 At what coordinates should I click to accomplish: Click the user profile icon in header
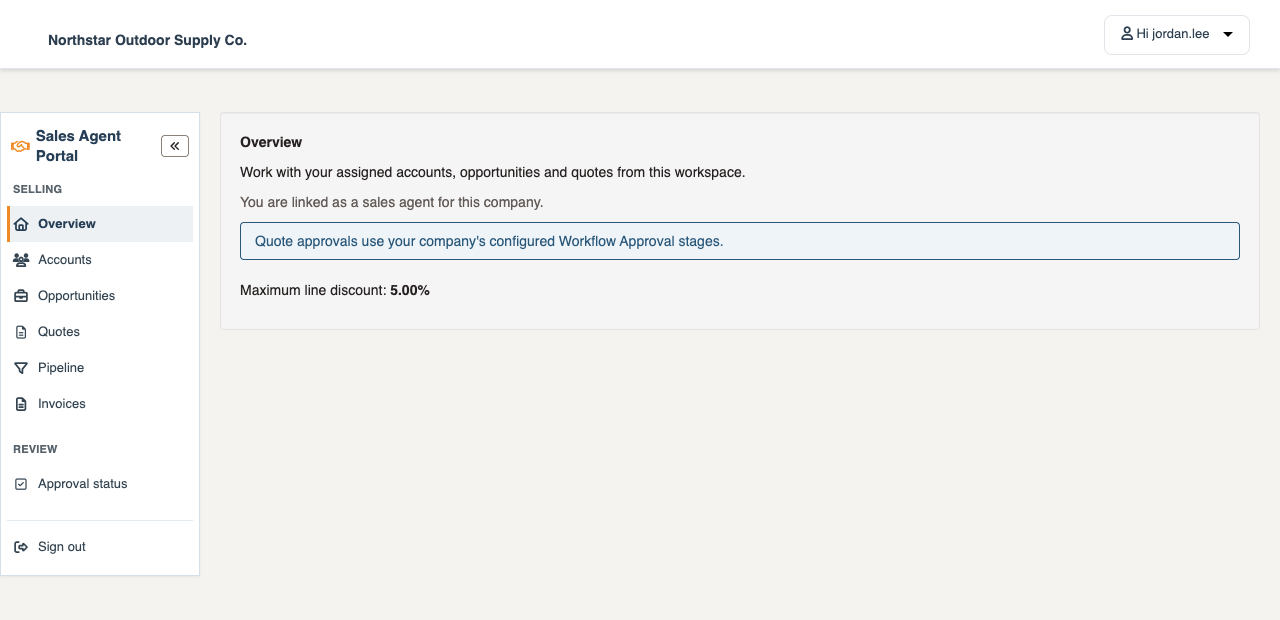[1127, 34]
